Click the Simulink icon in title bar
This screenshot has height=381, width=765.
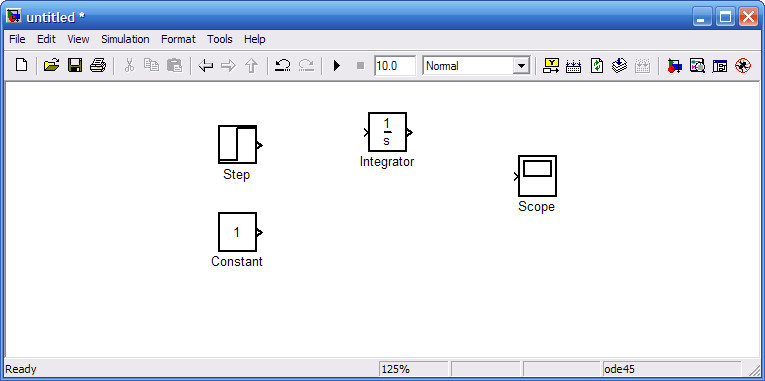[14, 17]
